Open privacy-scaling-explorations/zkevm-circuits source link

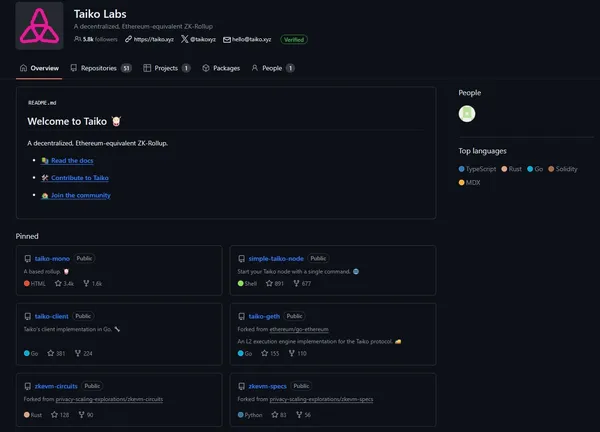[109, 399]
